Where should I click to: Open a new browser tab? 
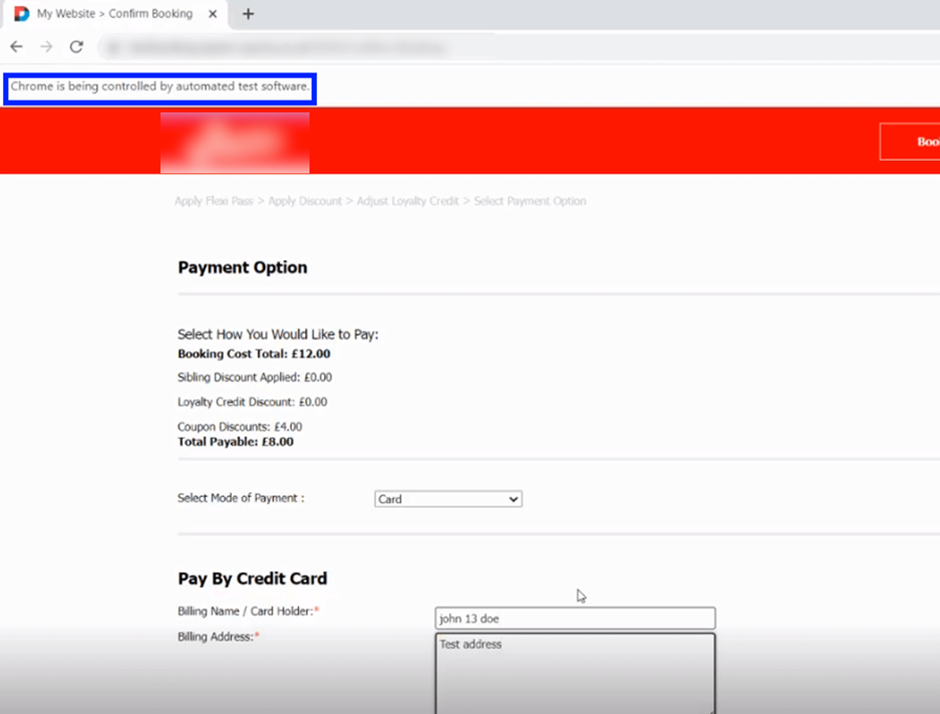point(248,14)
